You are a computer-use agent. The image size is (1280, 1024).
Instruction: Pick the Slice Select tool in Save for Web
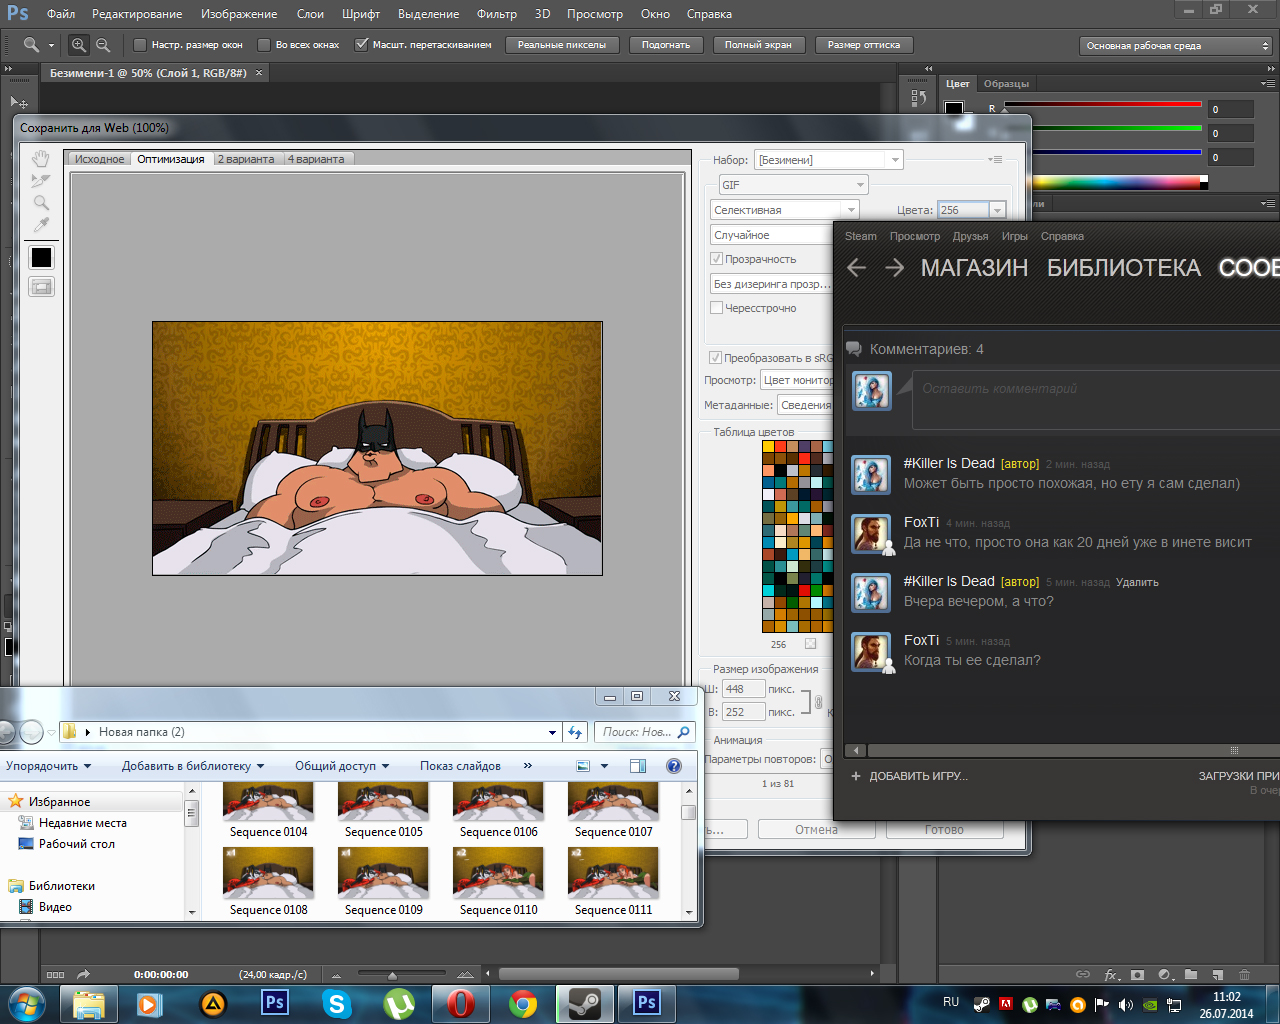[x=41, y=181]
